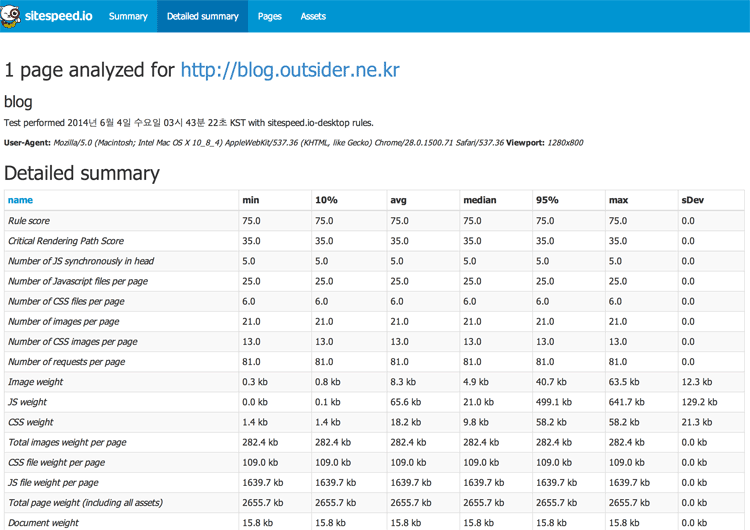Open the Pages tab
This screenshot has width=750, height=530.
(269, 16)
